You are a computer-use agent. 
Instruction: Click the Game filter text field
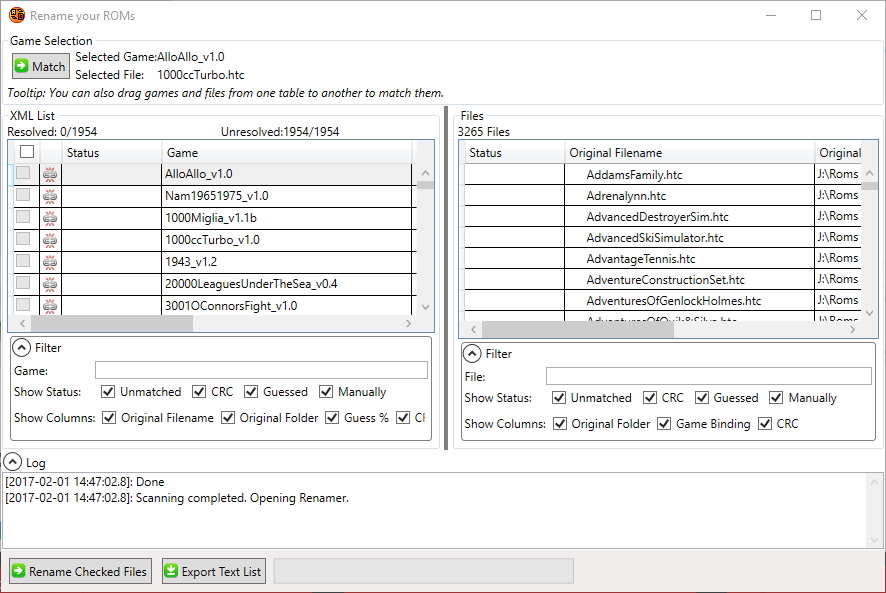[261, 370]
